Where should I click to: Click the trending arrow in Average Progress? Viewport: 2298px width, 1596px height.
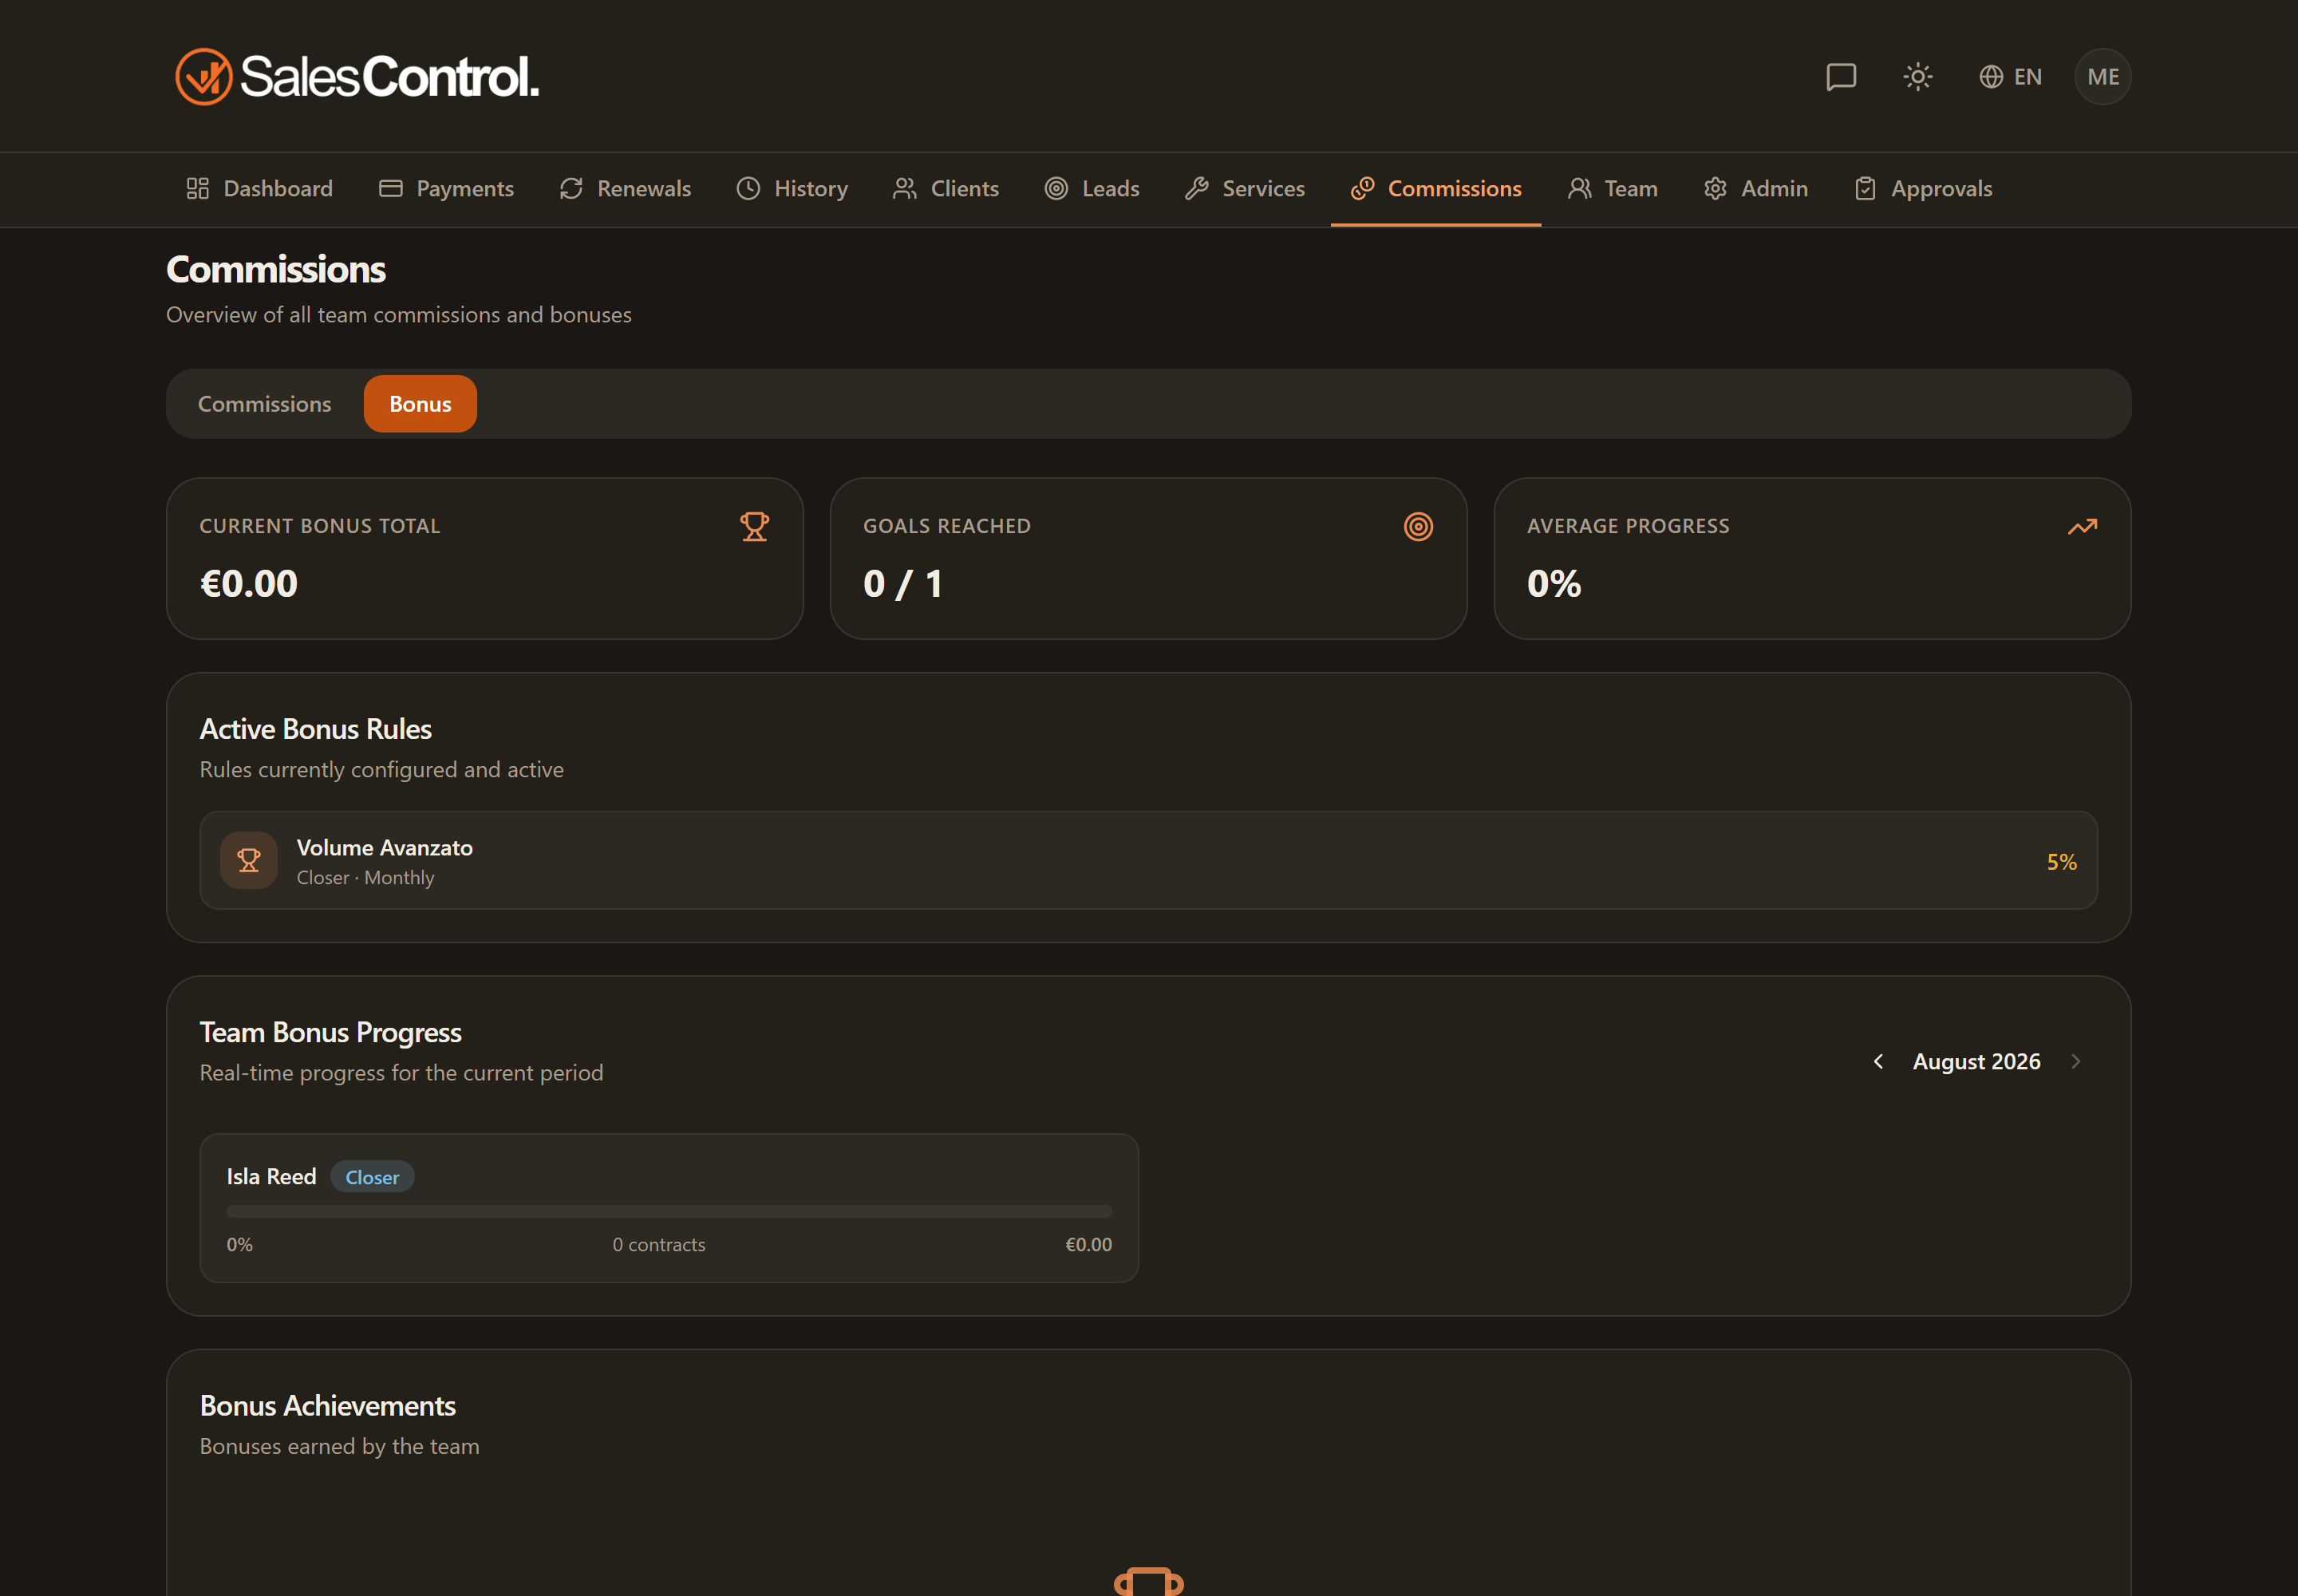2082,526
